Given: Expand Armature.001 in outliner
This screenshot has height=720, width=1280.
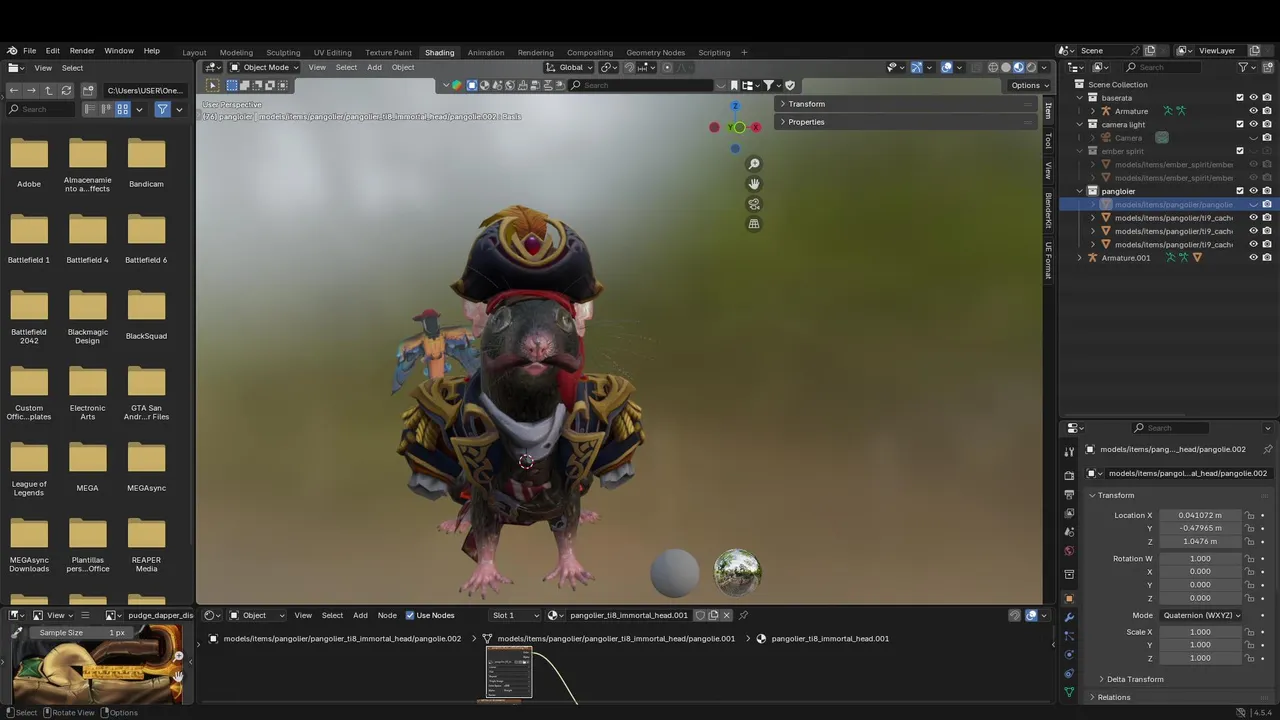Looking at the screenshot, I should click(x=1080, y=258).
